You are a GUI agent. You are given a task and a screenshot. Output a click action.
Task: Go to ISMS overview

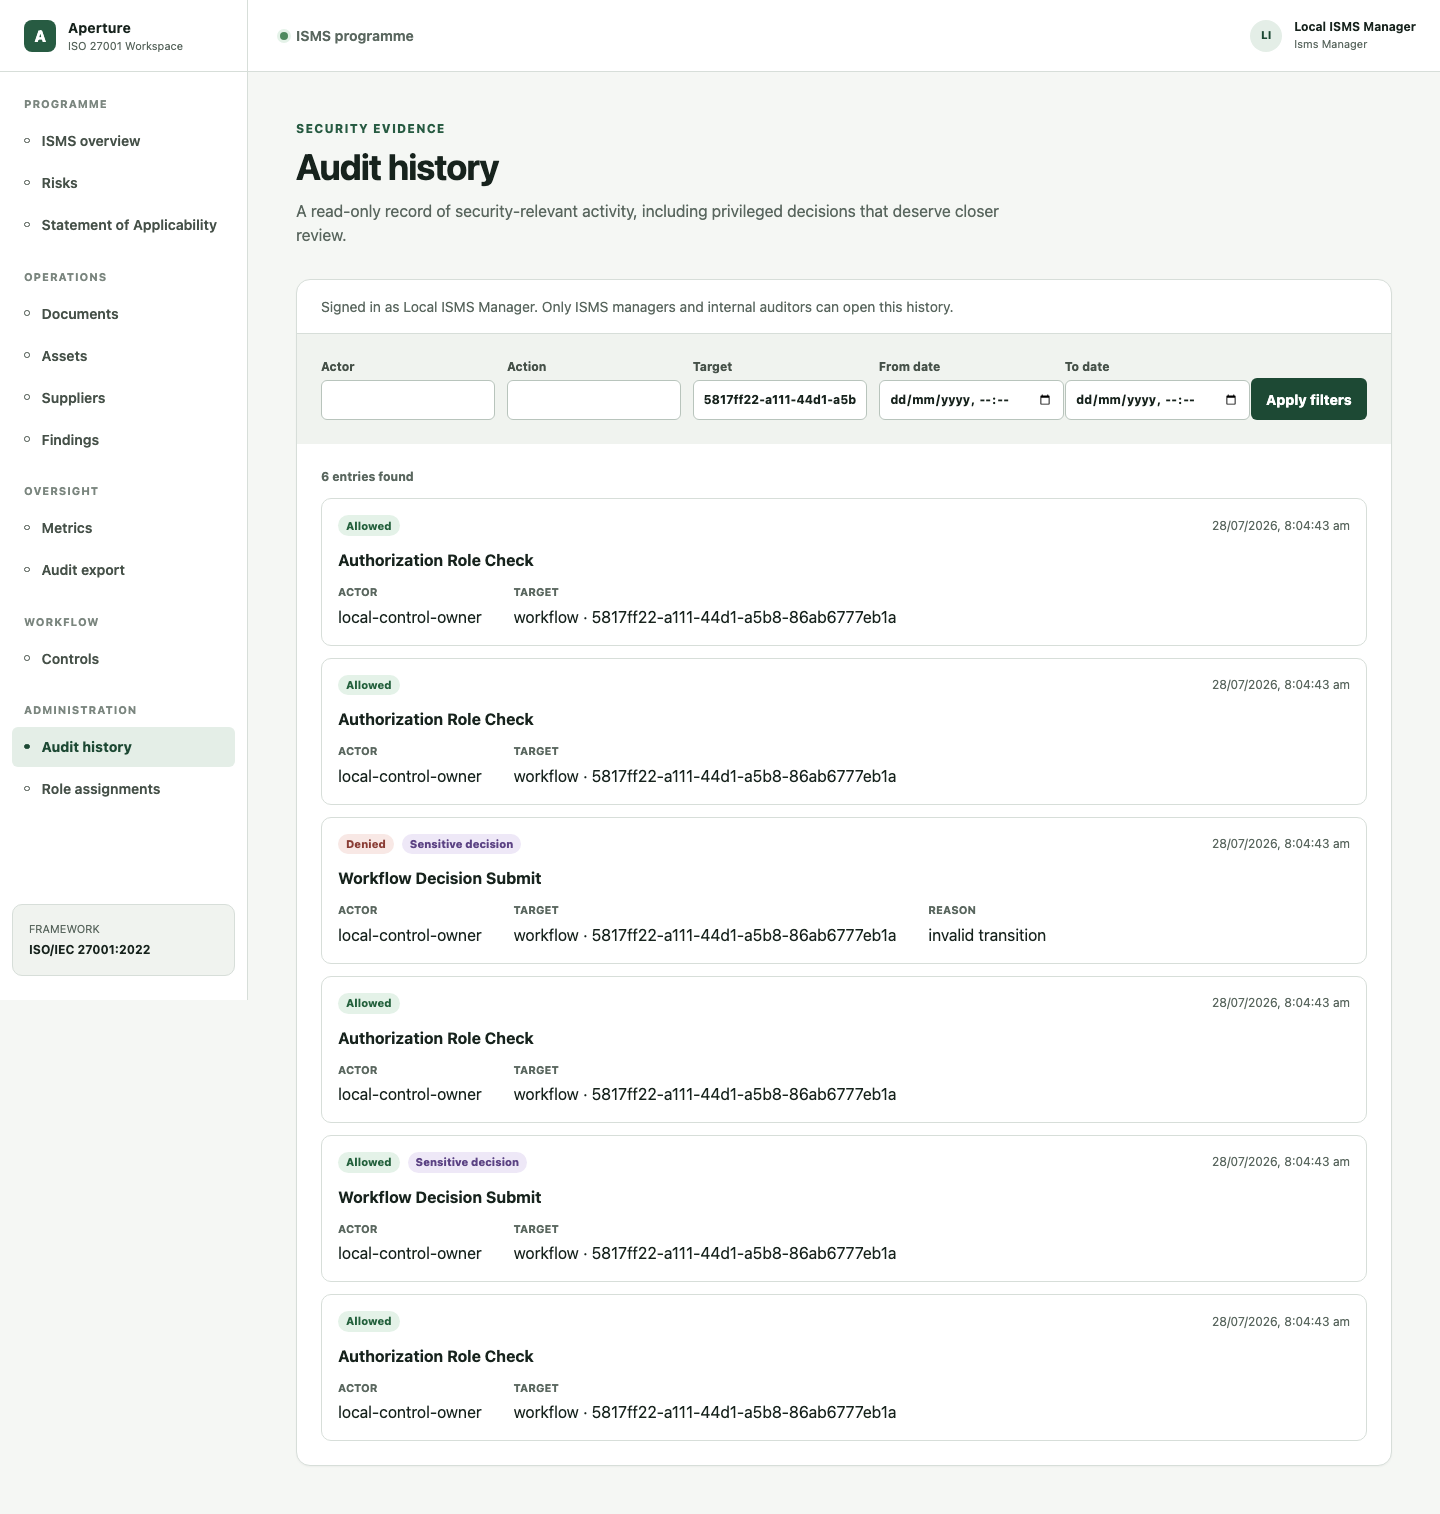point(124,141)
